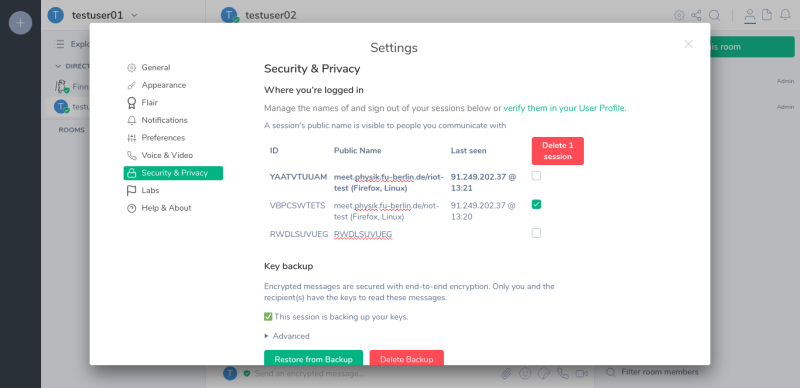Viewport: 800px width, 388px height.
Task: Click the search icon in room header
Action: coord(715,15)
